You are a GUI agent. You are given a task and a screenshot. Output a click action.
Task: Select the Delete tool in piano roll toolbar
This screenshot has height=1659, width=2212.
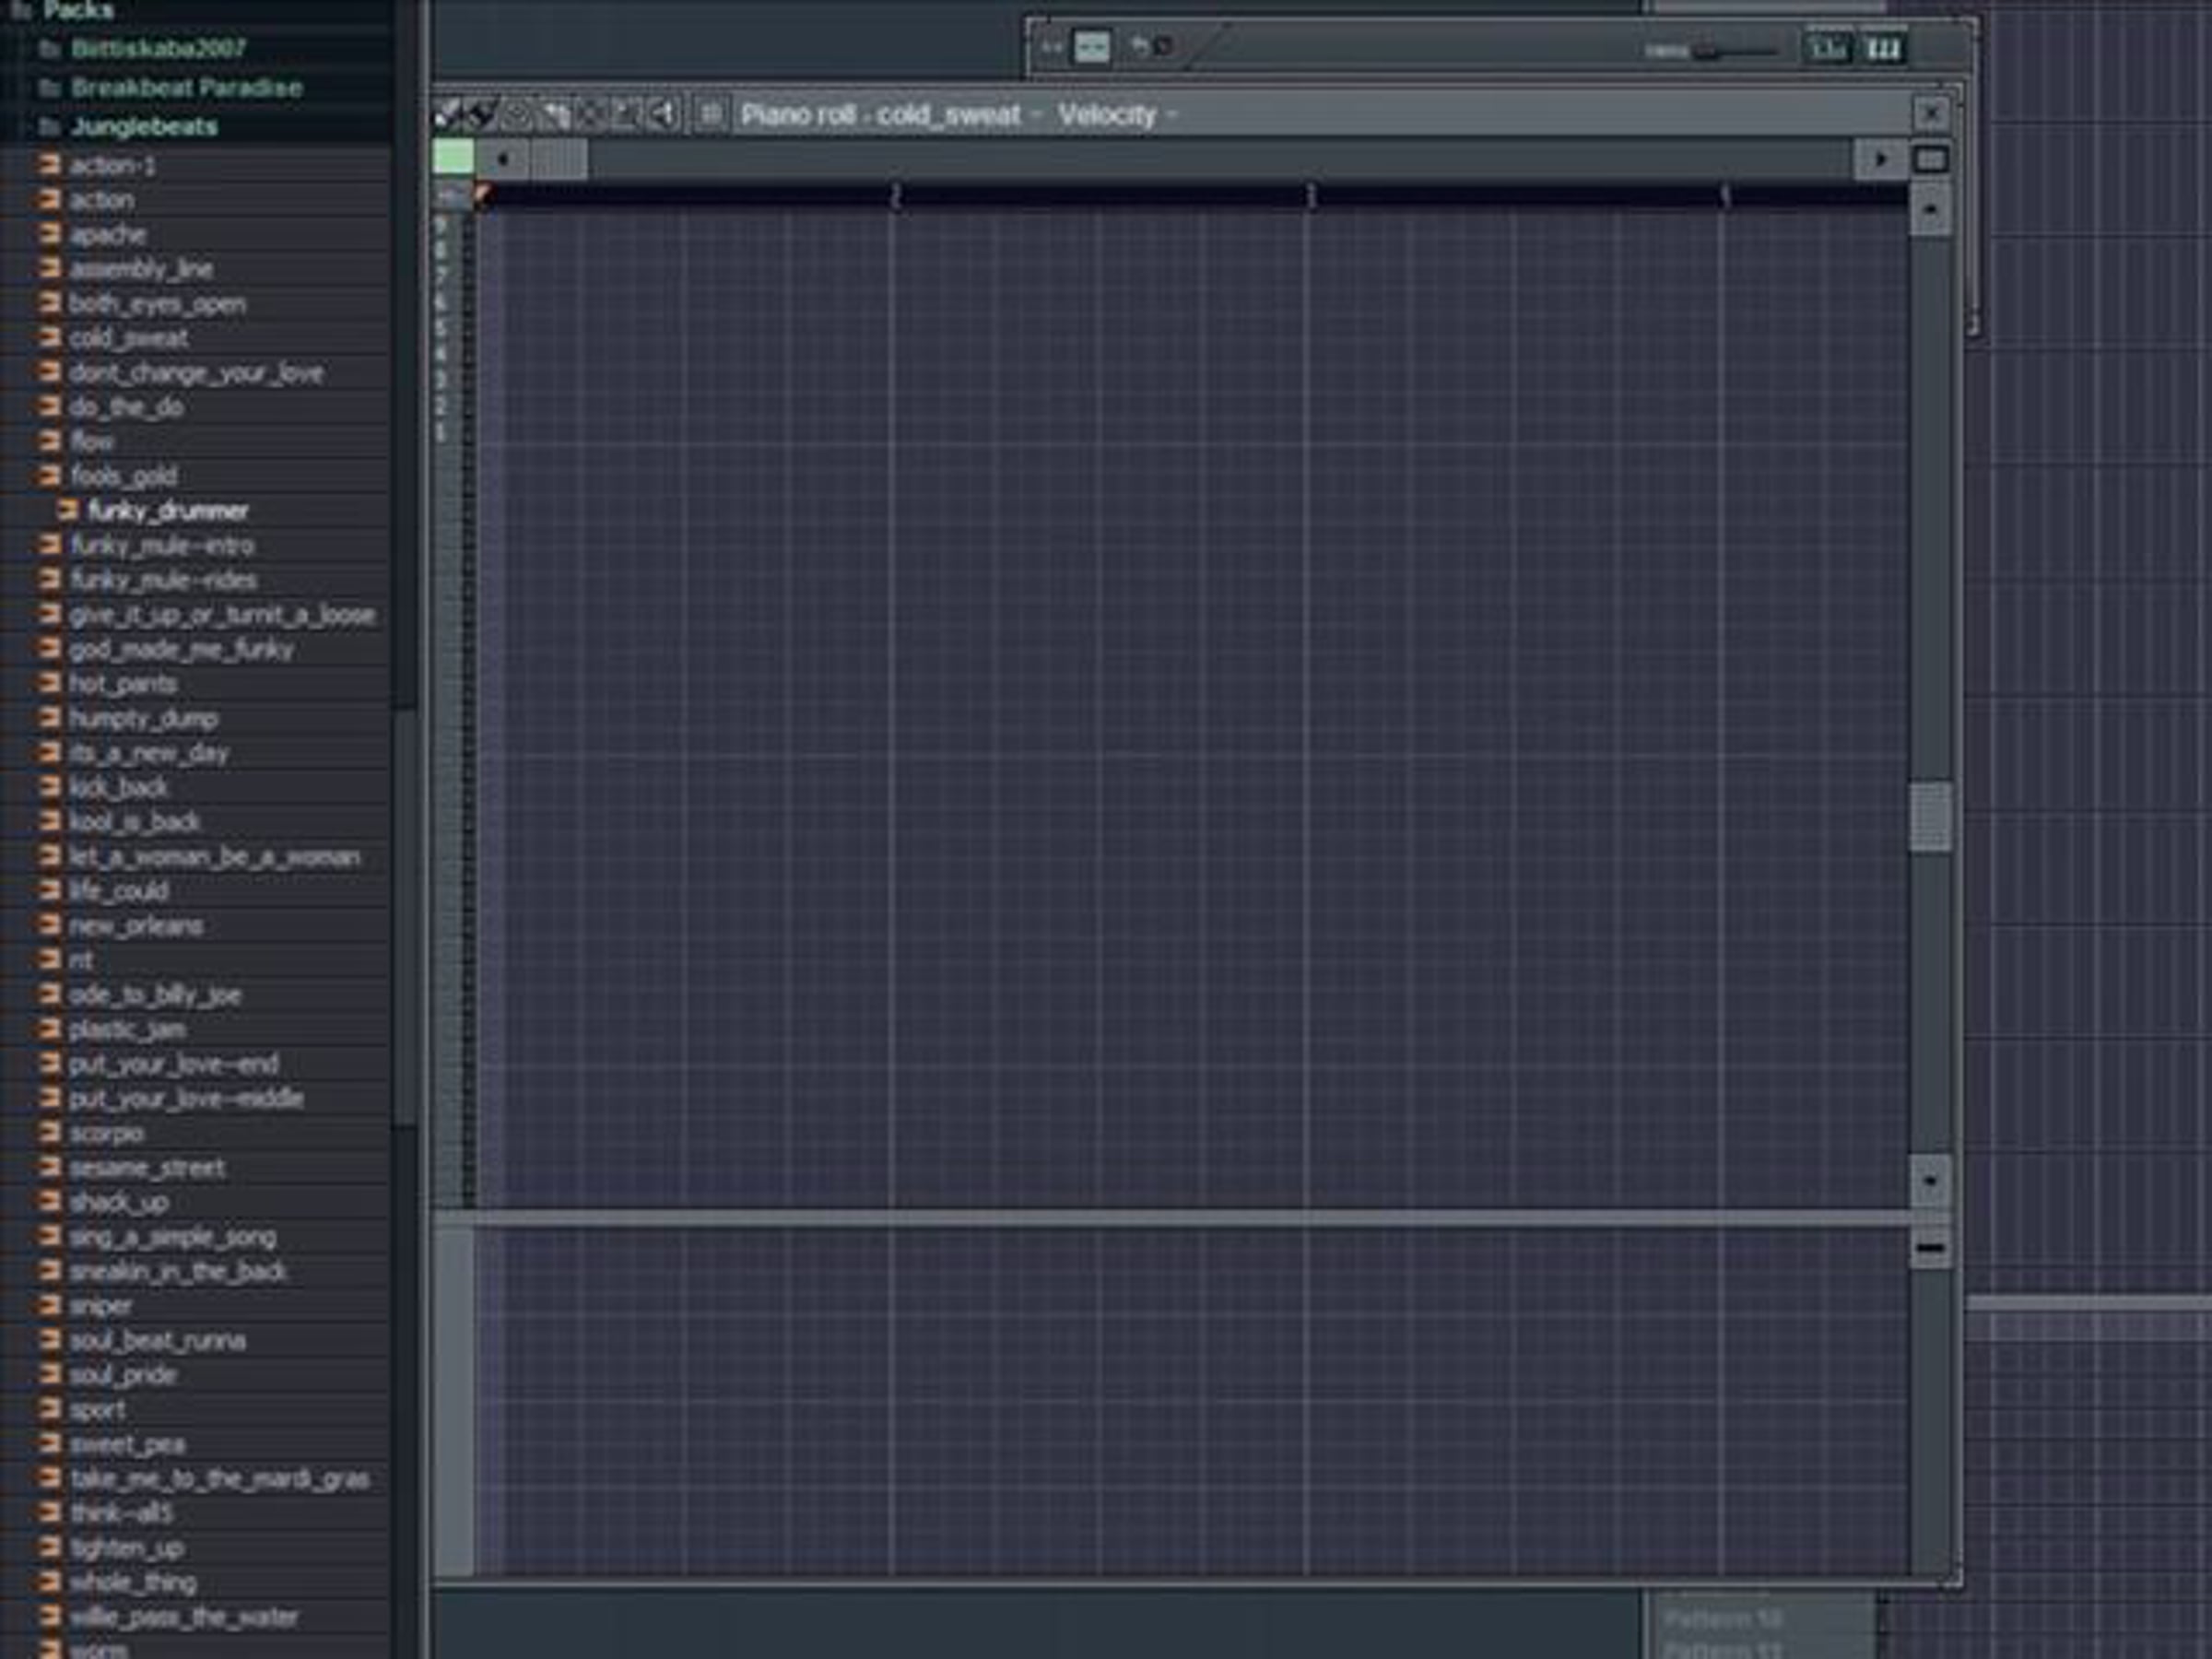pos(517,115)
